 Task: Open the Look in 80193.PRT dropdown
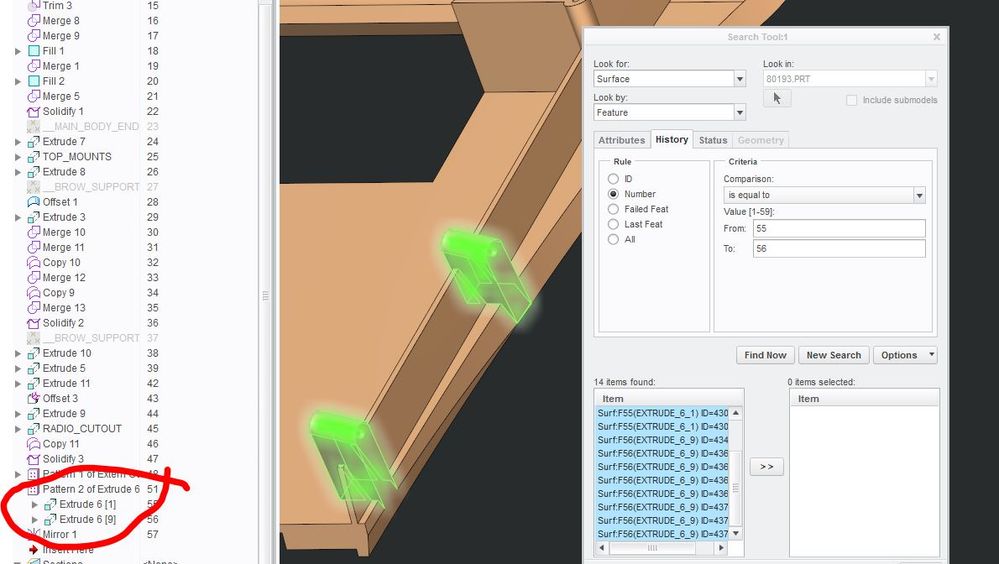(x=931, y=79)
